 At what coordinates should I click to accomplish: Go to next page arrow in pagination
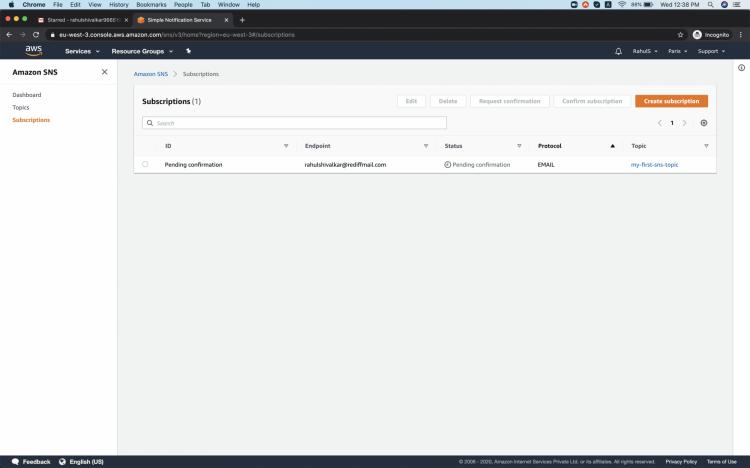tap(684, 123)
